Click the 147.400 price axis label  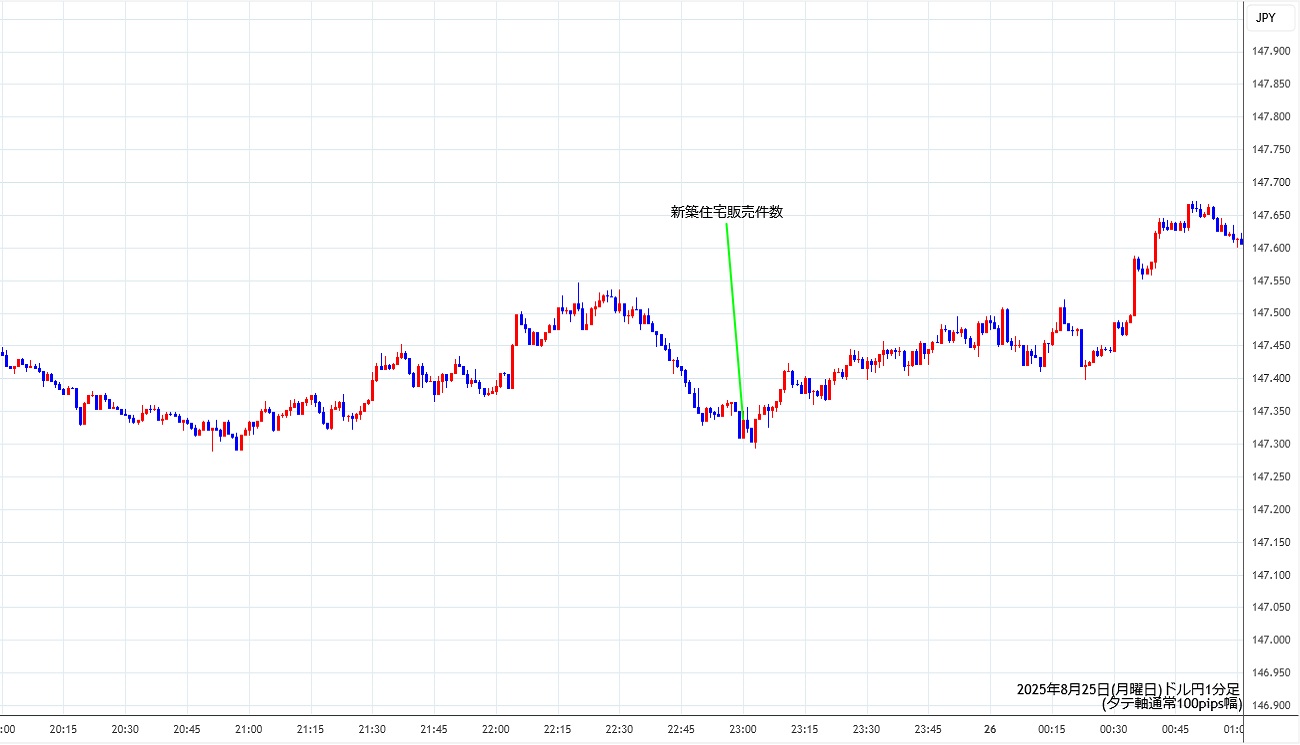1271,379
